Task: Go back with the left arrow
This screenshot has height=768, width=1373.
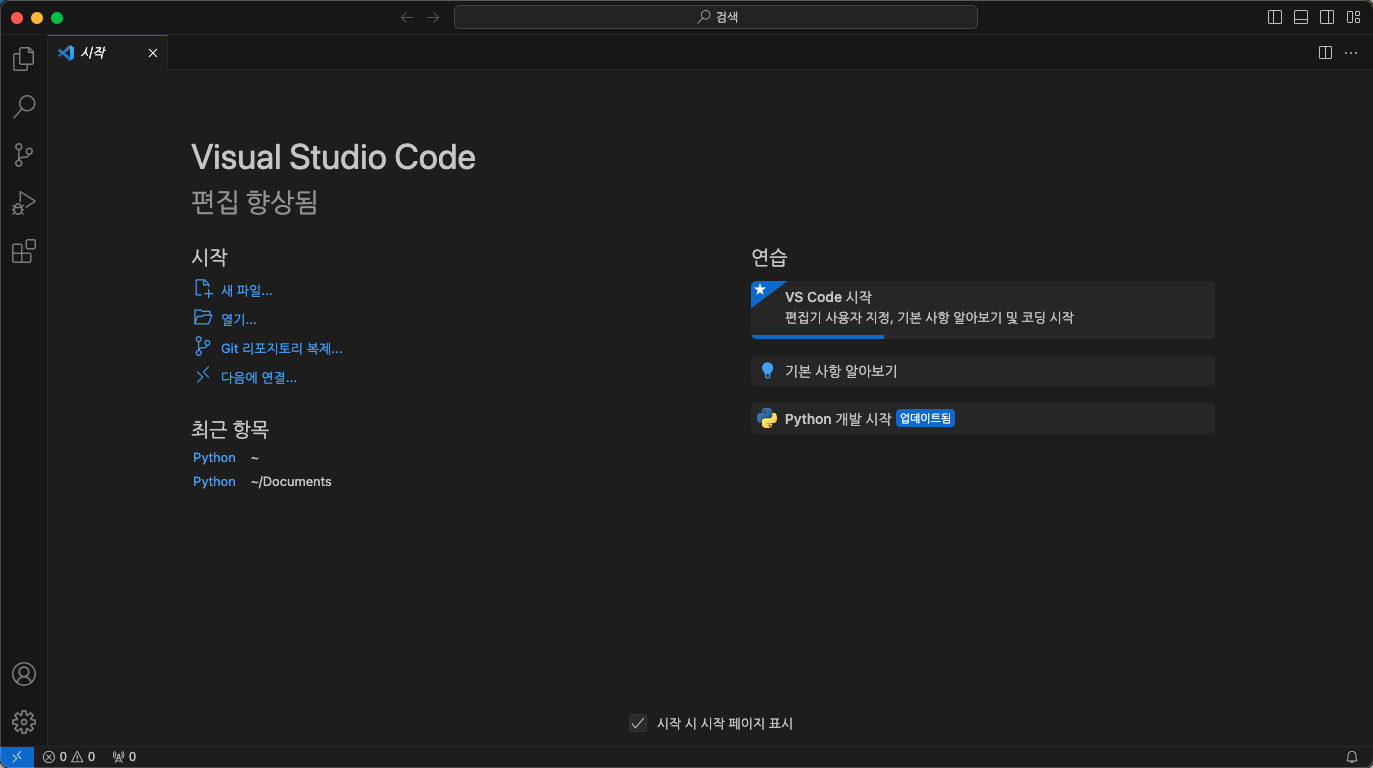Action: click(407, 17)
